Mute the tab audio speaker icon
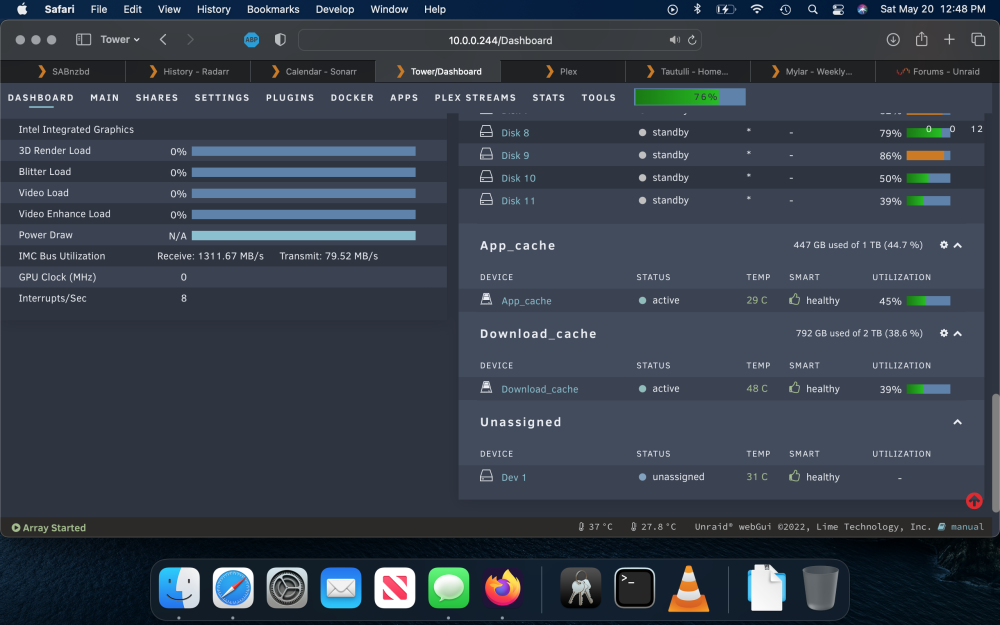The width and height of the screenshot is (1000, 625). point(674,40)
